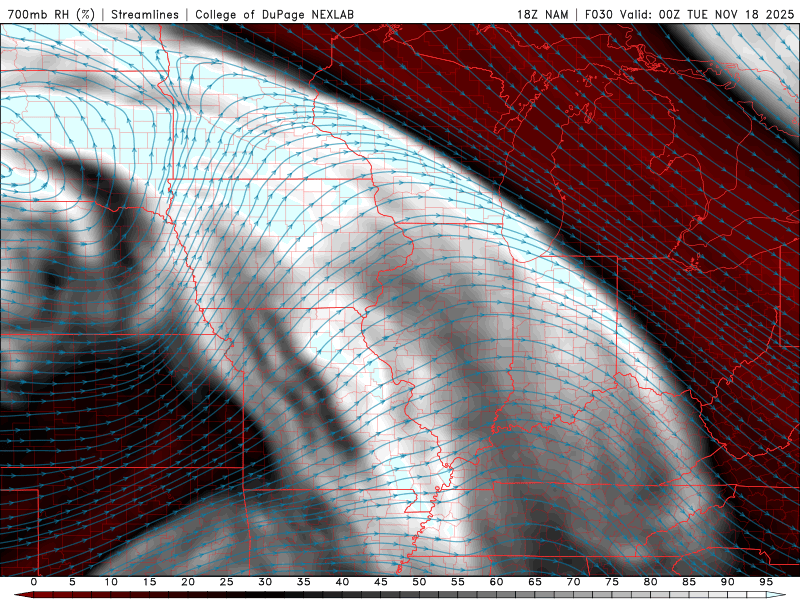The width and height of the screenshot is (800, 600).
Task: Click the colorbar label "80"
Action: coord(651,582)
